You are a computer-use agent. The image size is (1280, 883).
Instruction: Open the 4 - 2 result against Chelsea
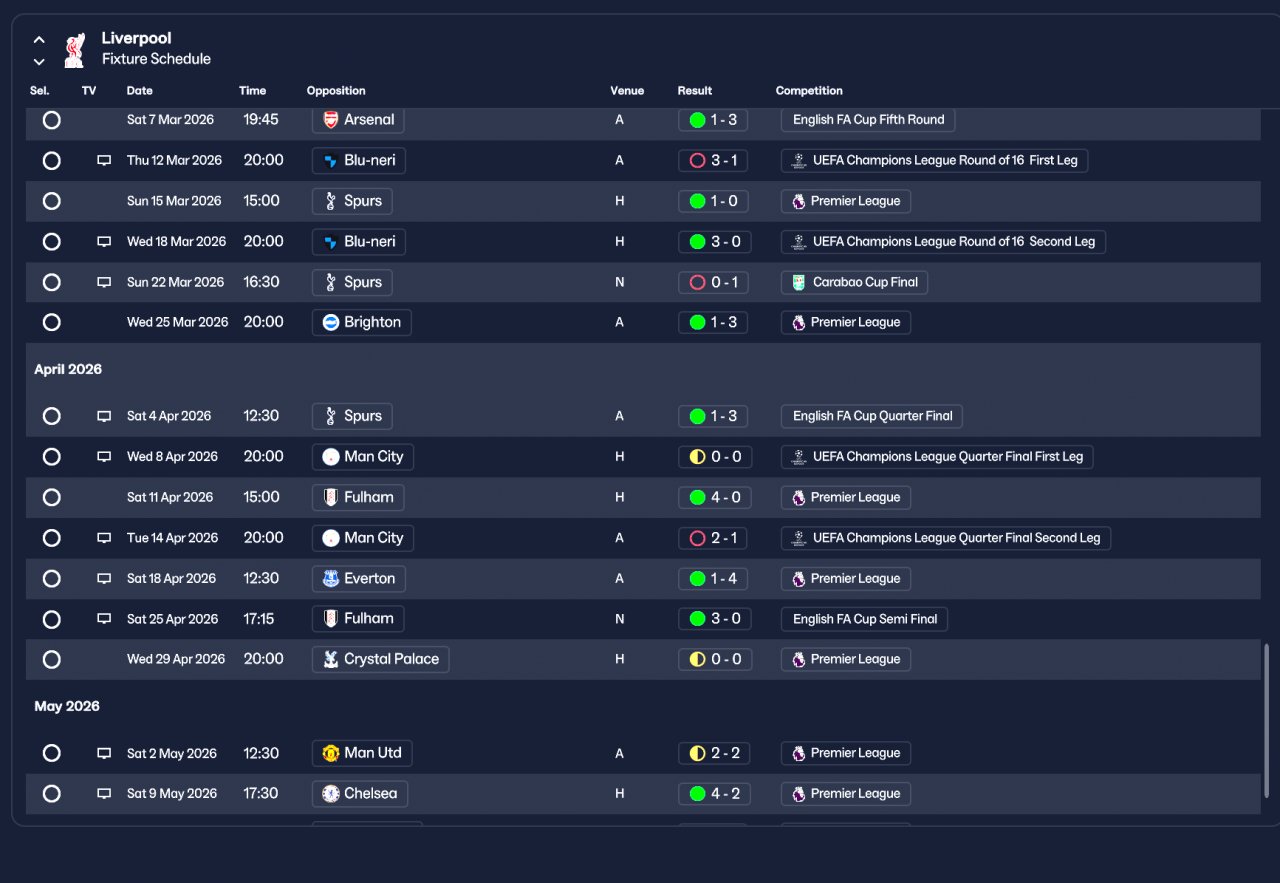click(x=715, y=794)
